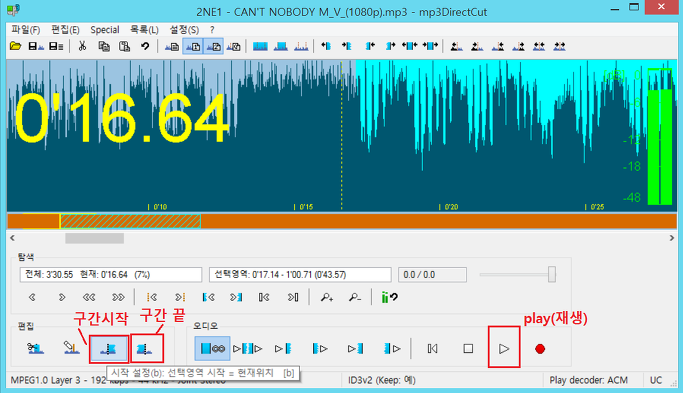Play around the selection preview button
Image resolution: width=683 pixels, height=393 pixels.
pyautogui.click(x=247, y=349)
